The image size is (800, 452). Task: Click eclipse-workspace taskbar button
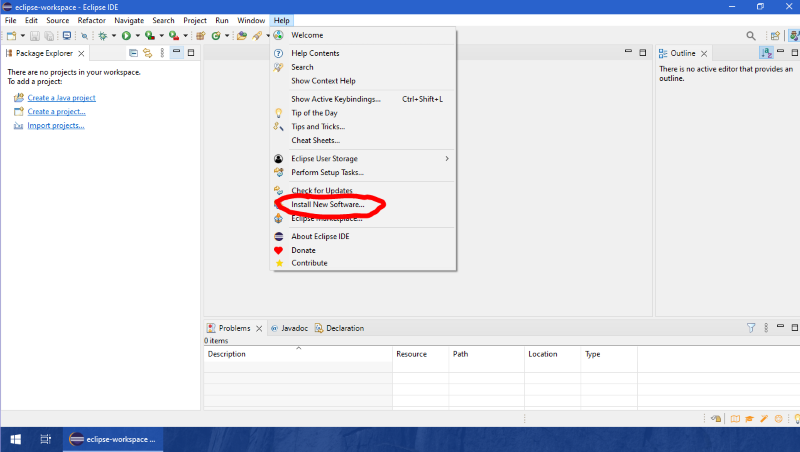[113, 439]
